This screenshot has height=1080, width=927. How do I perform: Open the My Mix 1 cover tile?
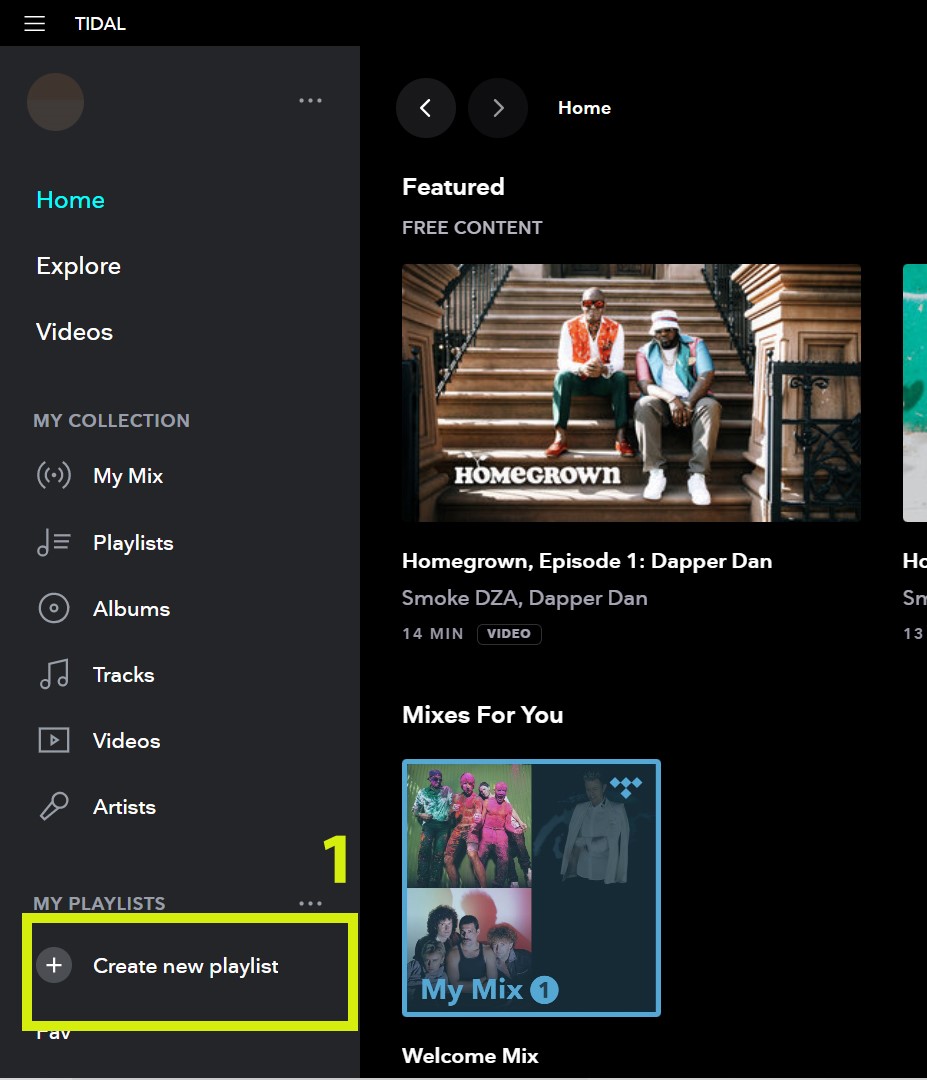click(x=531, y=888)
